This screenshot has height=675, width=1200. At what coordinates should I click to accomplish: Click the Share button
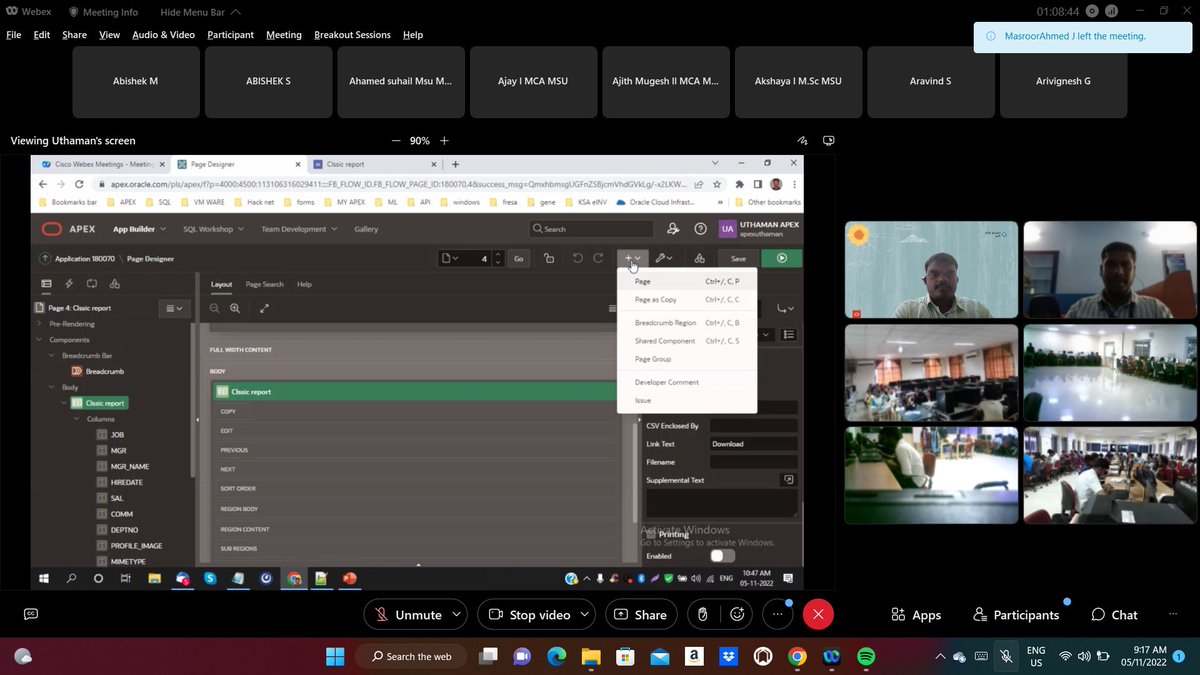[x=640, y=614]
